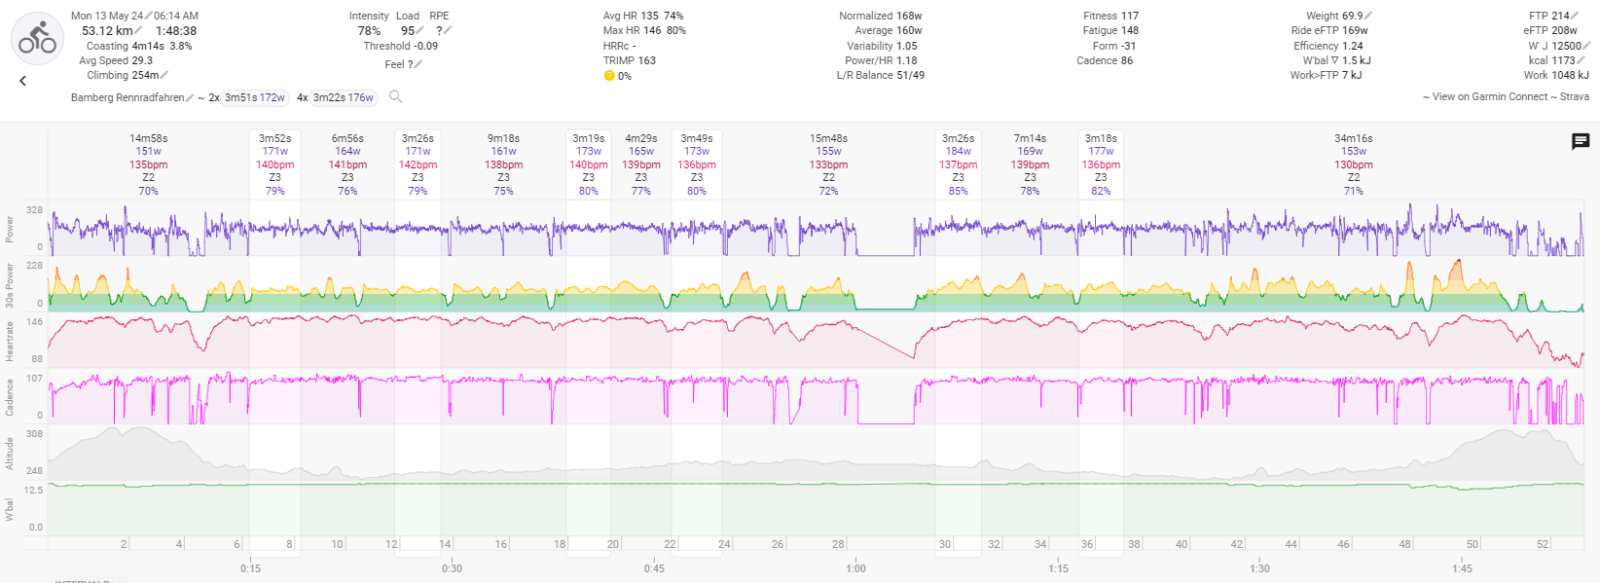Viewport: 1600px width, 583px height.
Task: Click the Heartrate chart axis label
Action: click(x=10, y=341)
